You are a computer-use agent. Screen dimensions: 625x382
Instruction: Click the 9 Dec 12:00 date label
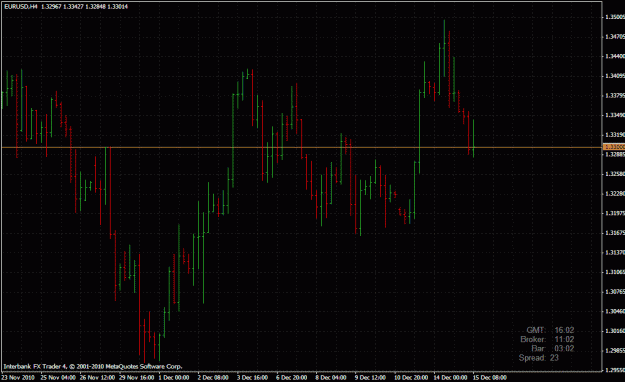[x=370, y=377]
